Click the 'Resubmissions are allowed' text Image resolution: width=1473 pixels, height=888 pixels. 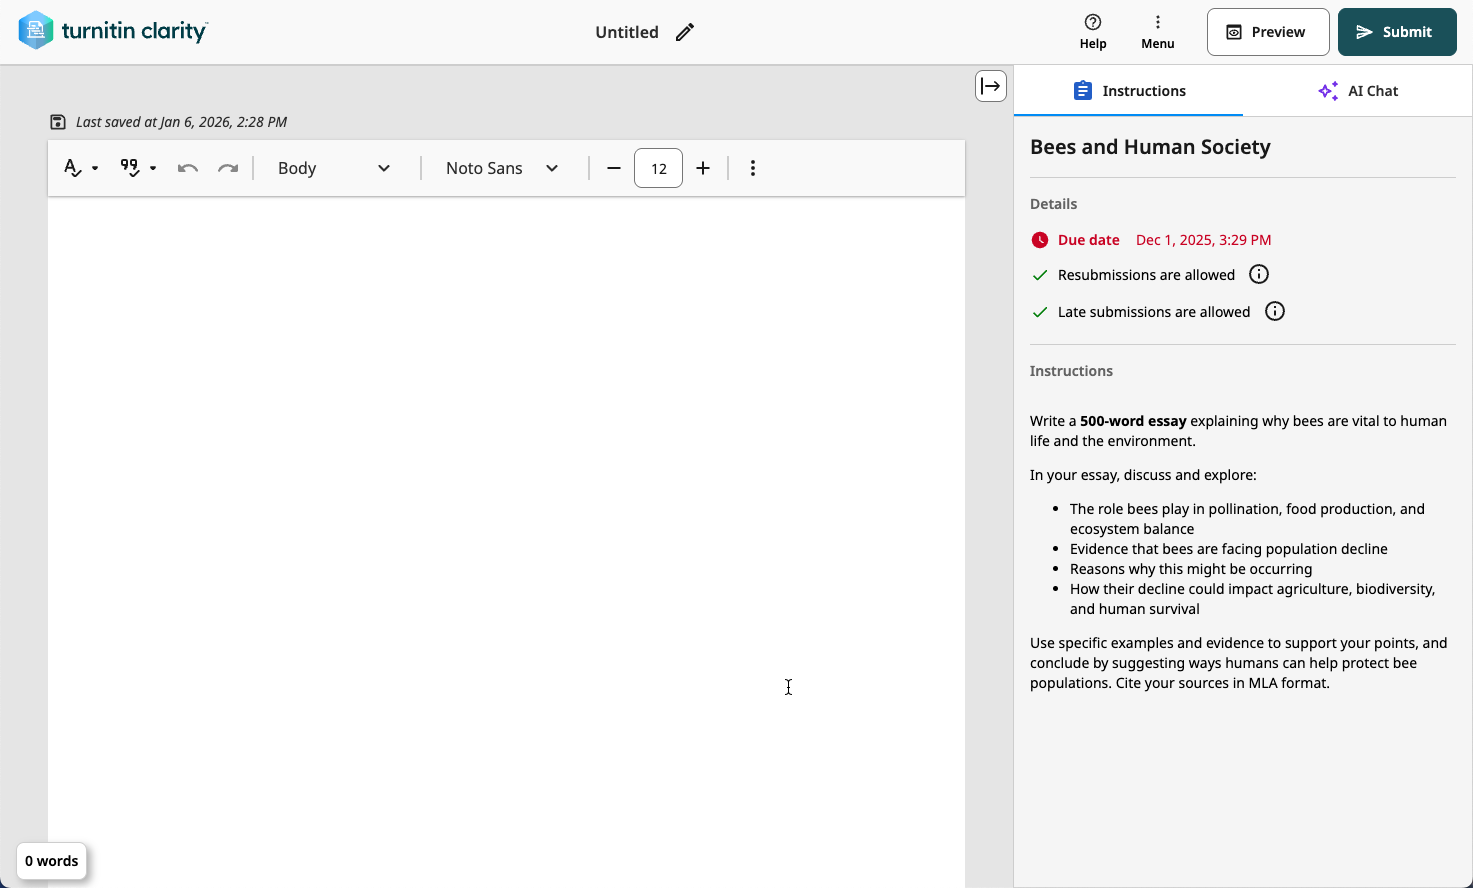click(1146, 275)
